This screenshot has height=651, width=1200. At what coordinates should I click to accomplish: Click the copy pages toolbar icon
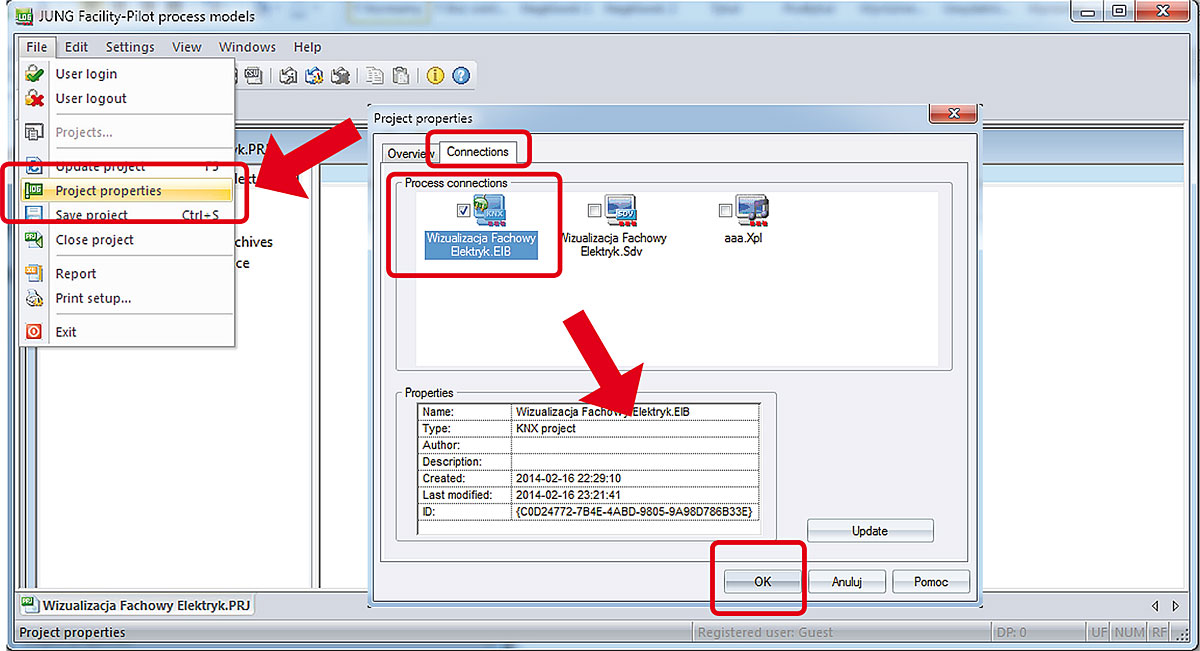click(x=374, y=76)
